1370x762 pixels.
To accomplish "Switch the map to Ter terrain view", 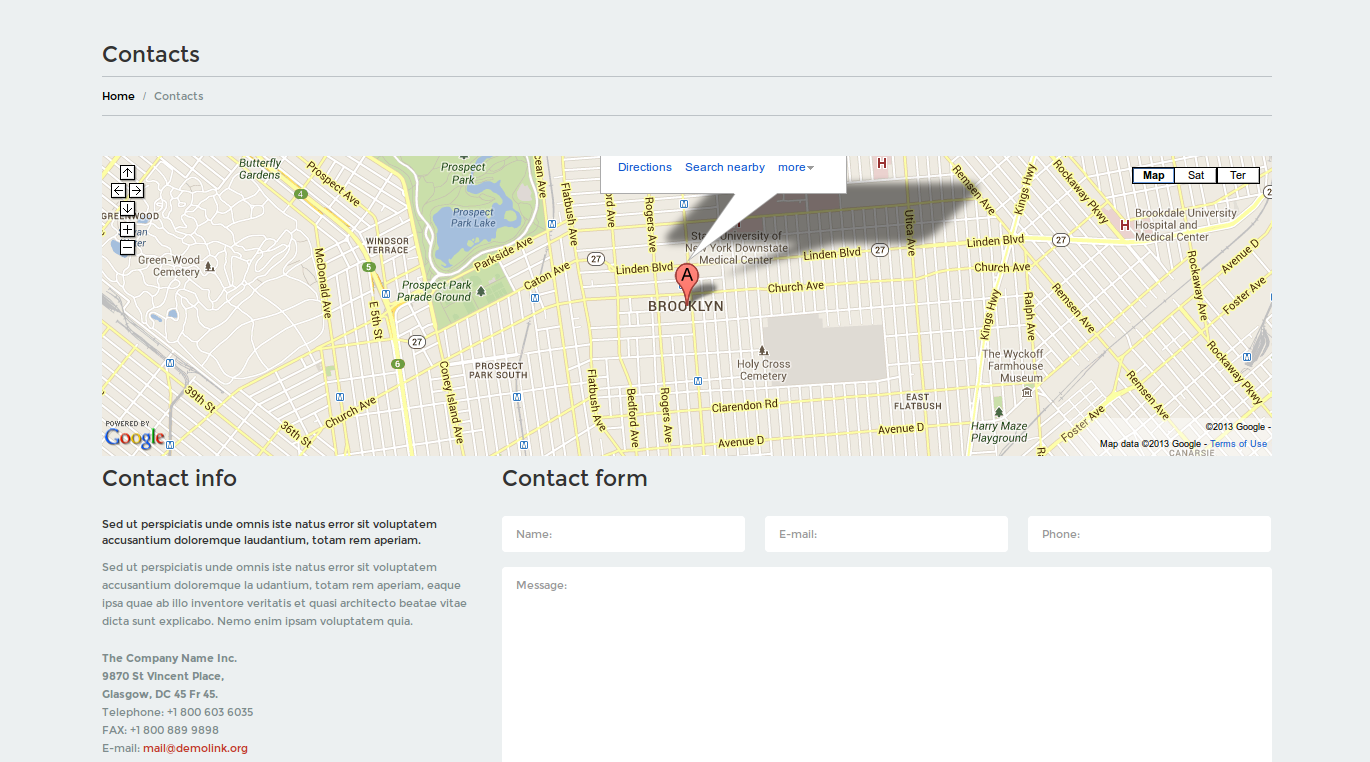I will 1237,176.
